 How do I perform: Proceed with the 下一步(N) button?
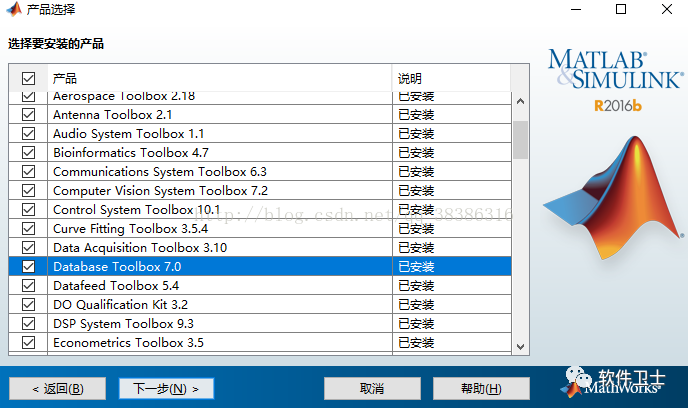pyautogui.click(x=166, y=389)
